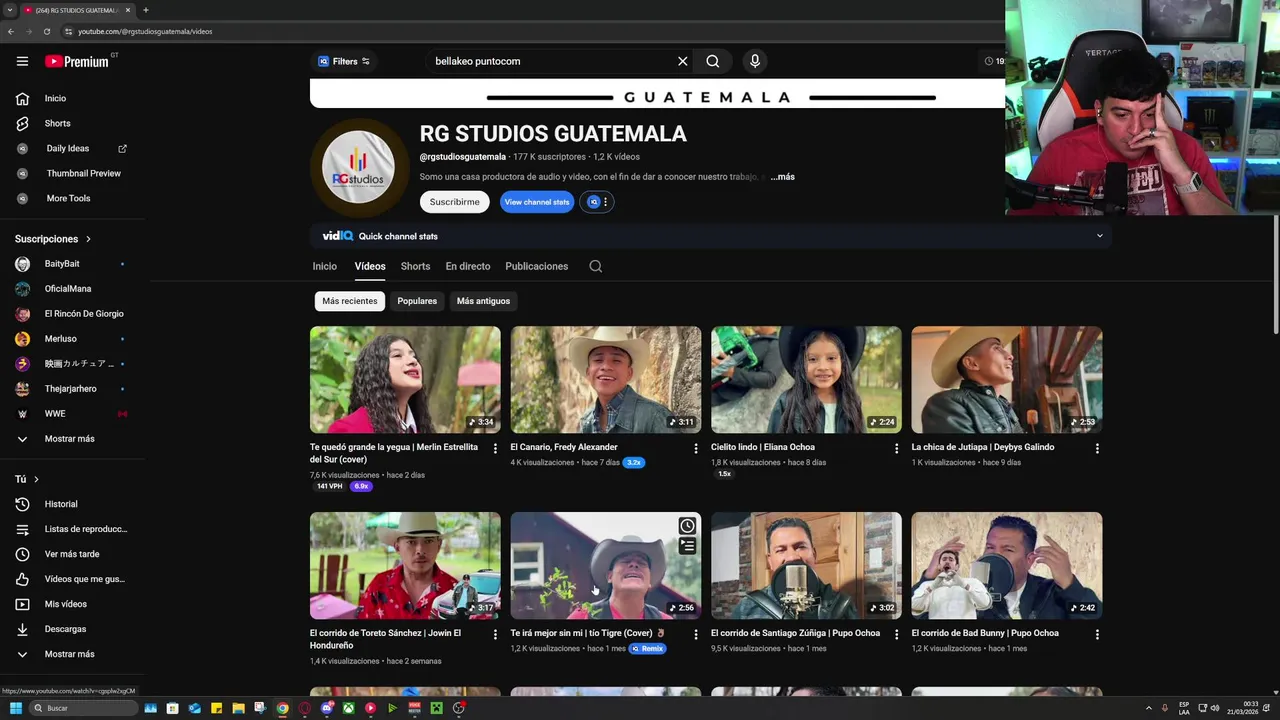
Task: Click the browser address bar URL
Action: pos(145,31)
